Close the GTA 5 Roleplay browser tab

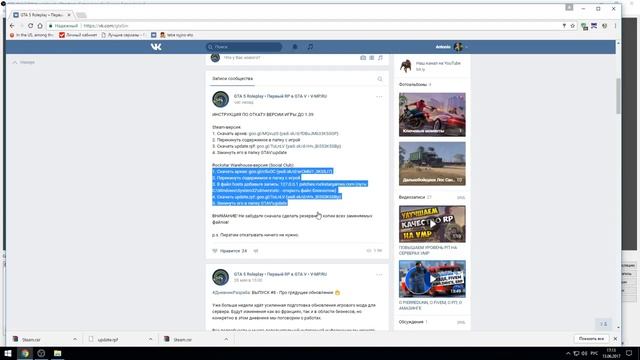tap(69, 15)
